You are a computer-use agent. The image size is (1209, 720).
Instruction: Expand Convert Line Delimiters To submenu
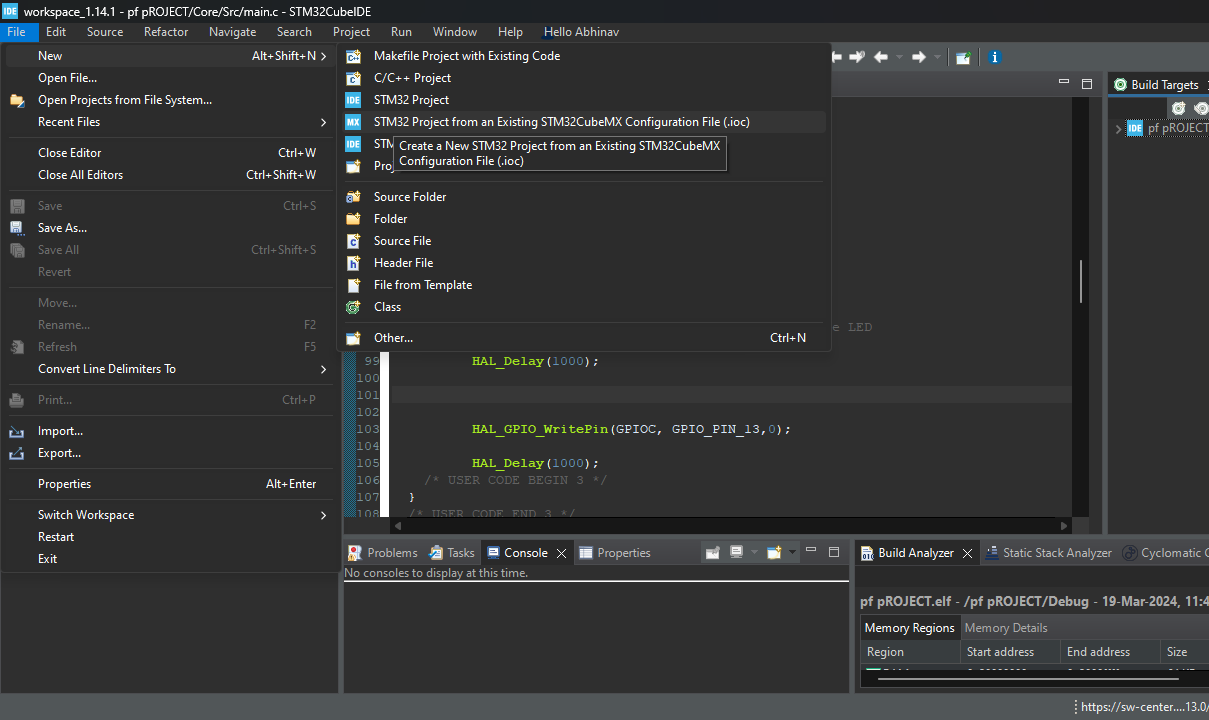pyautogui.click(x=170, y=369)
